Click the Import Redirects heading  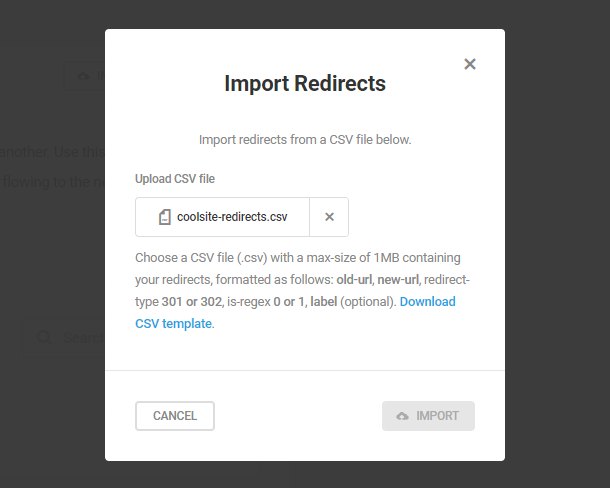tap(305, 84)
